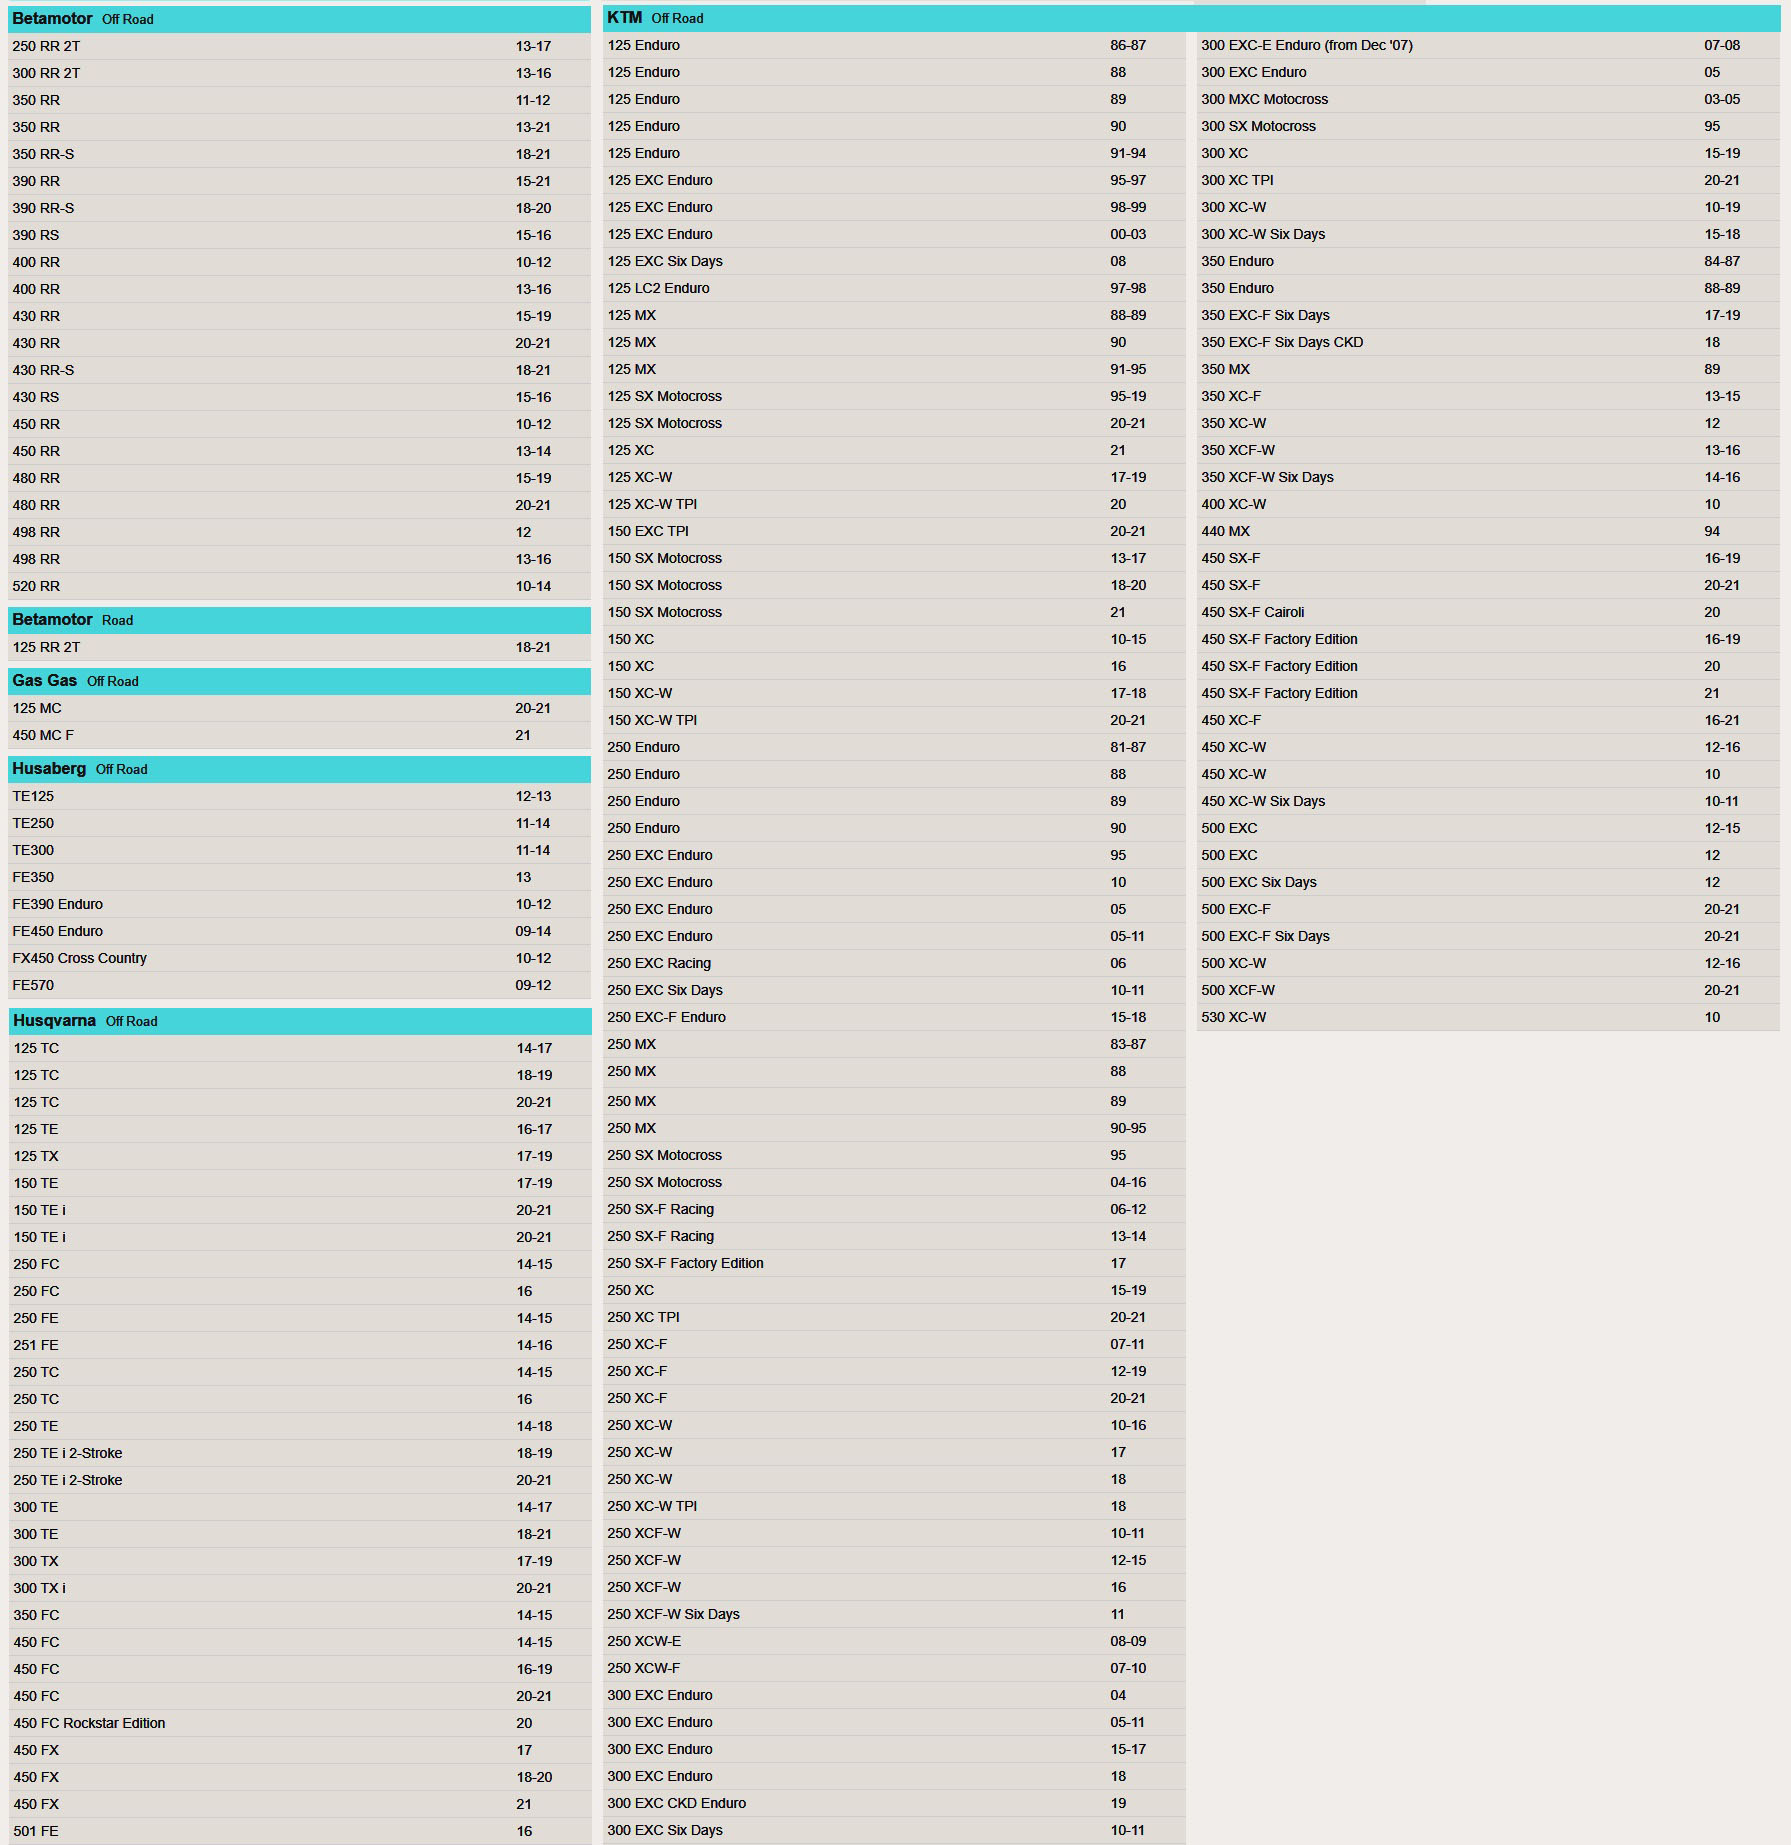Select the 350 MX row

coord(1488,369)
